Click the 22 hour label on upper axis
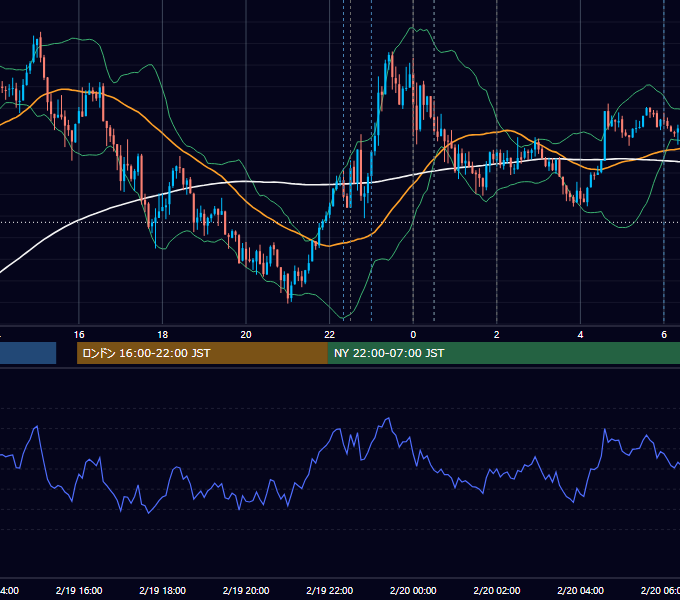The height and width of the screenshot is (600, 680). [x=330, y=335]
